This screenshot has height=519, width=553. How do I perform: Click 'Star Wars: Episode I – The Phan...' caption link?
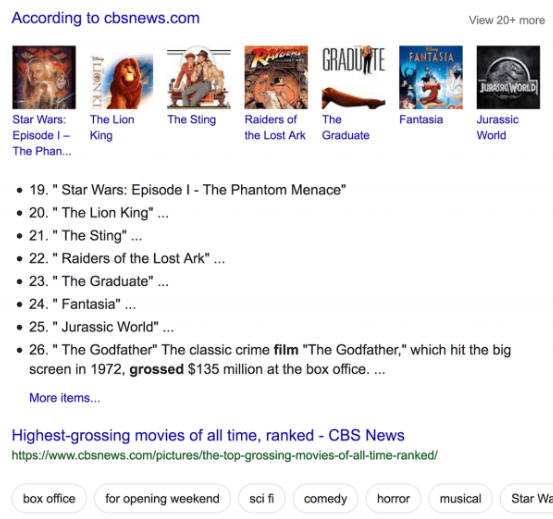coord(42,135)
